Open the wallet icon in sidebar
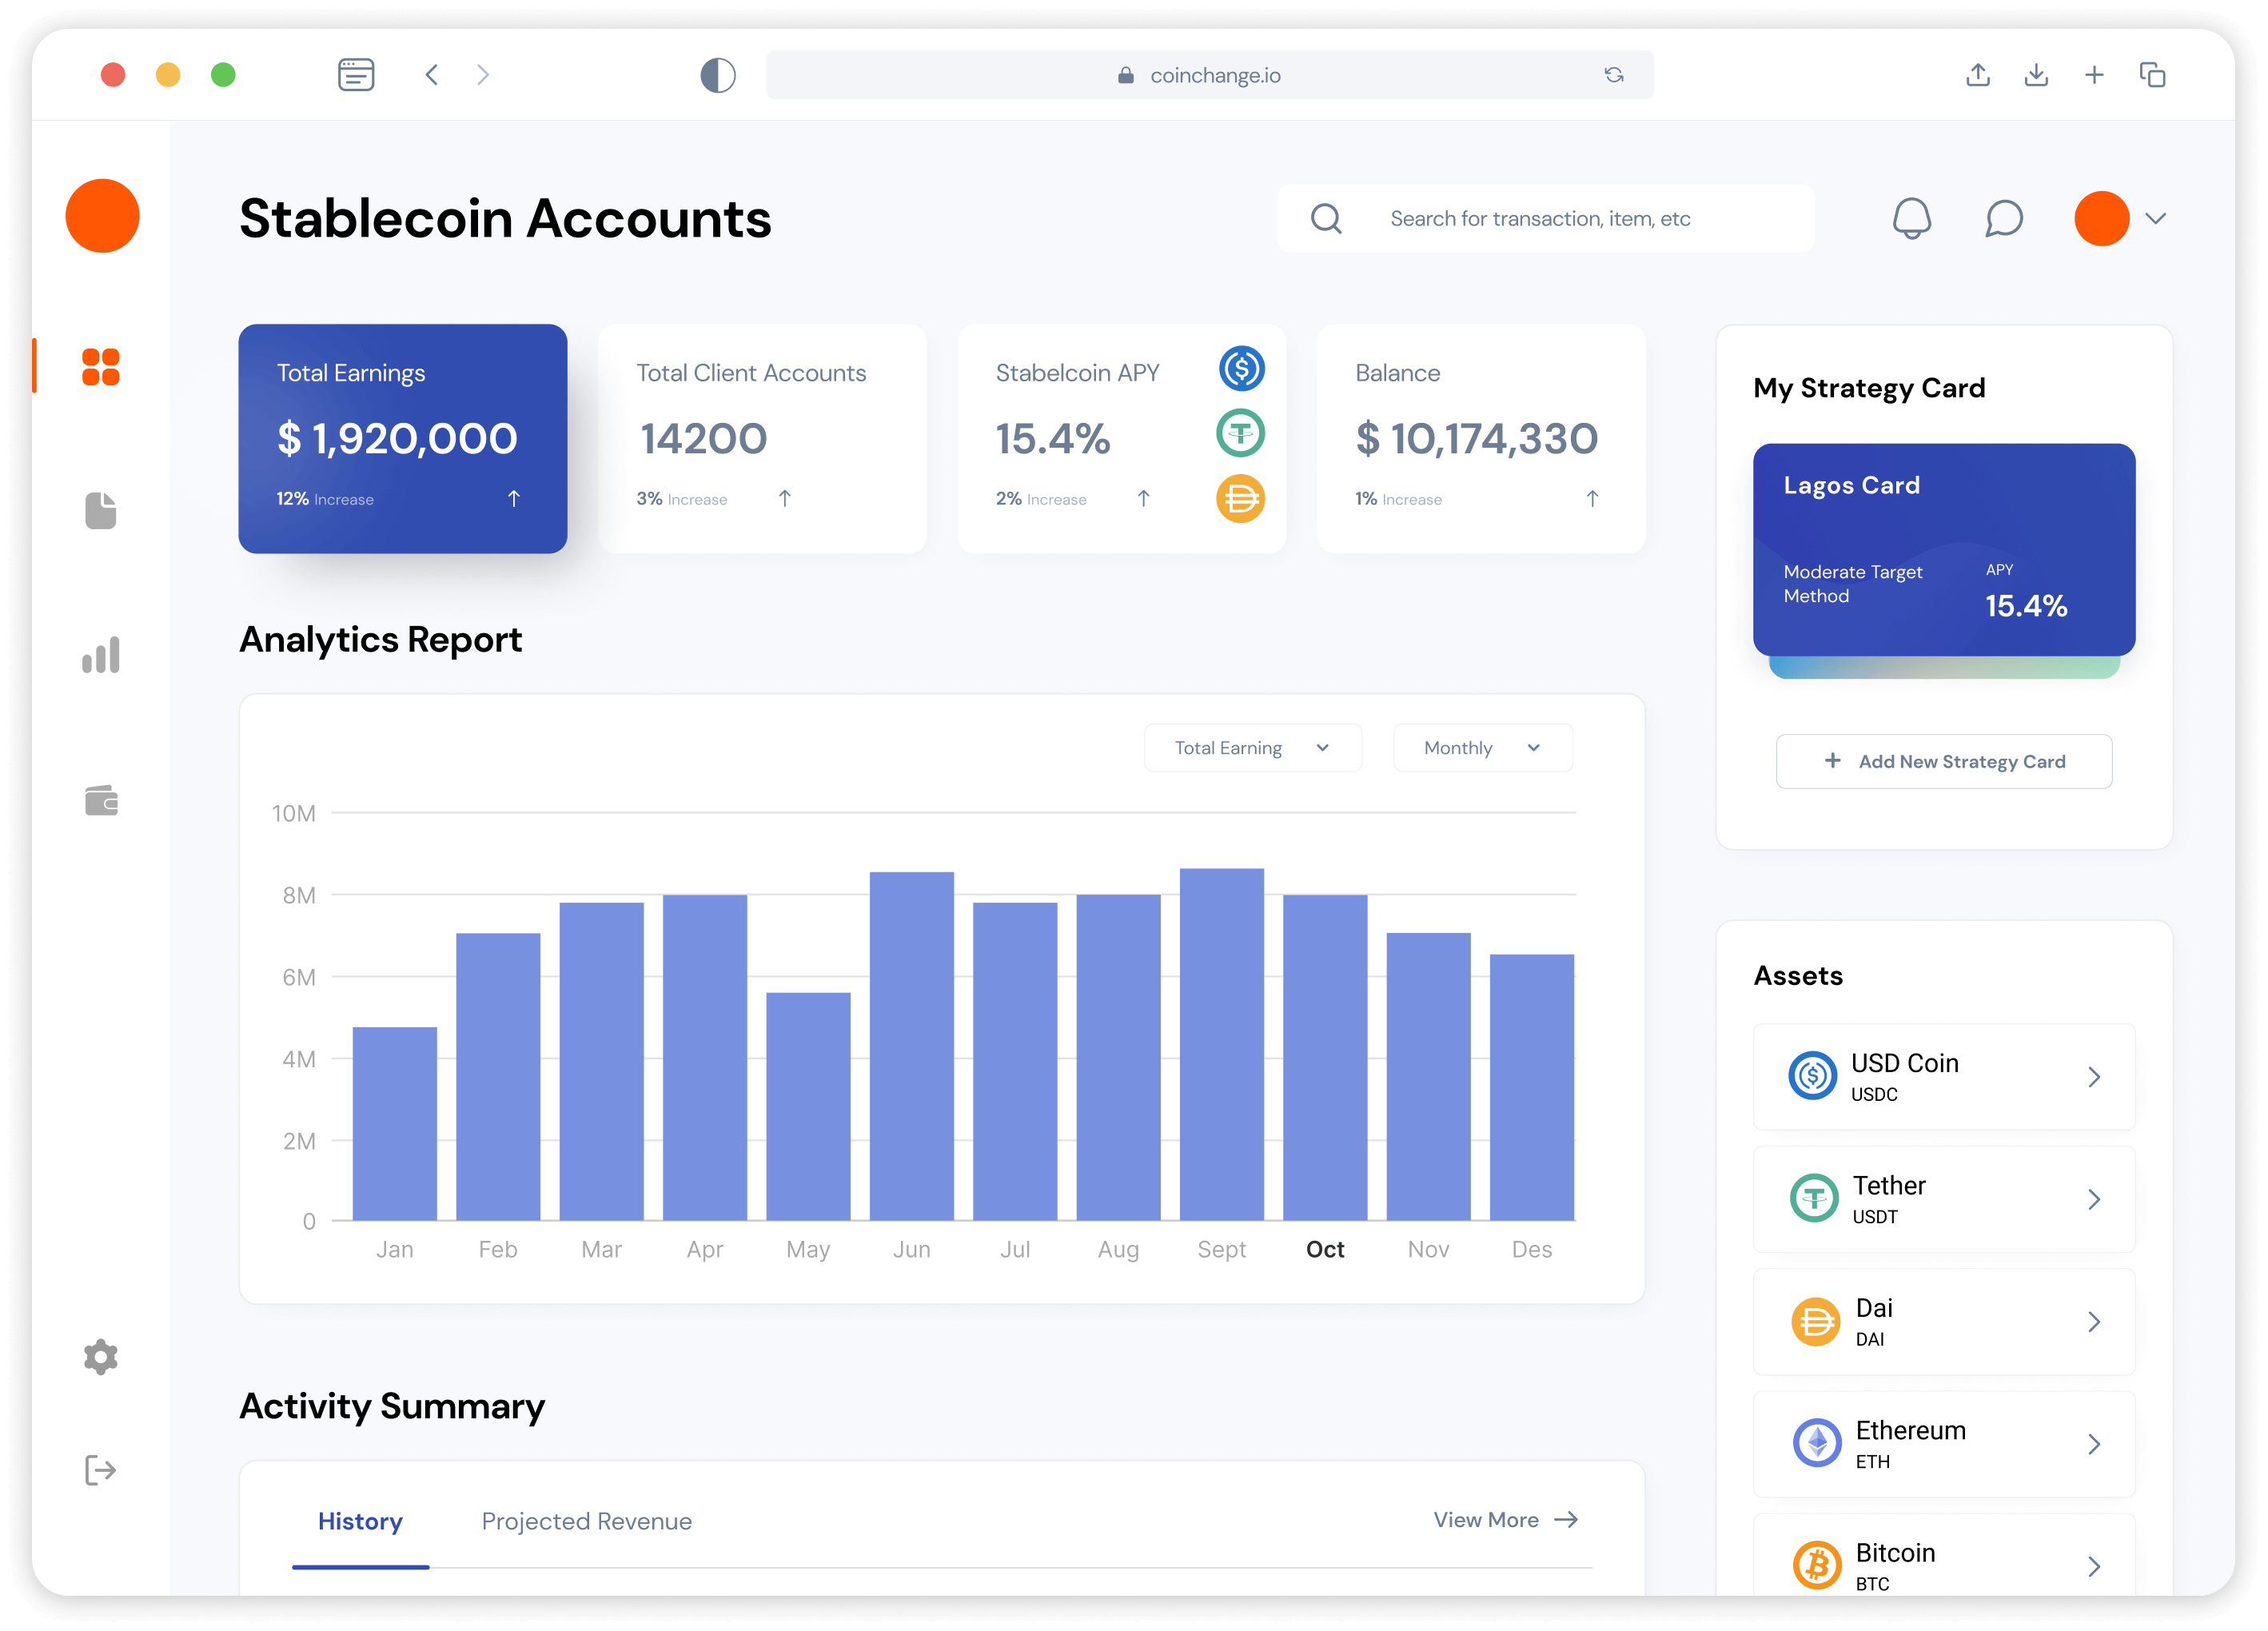The image size is (2268, 1631). pyautogui.click(x=100, y=800)
